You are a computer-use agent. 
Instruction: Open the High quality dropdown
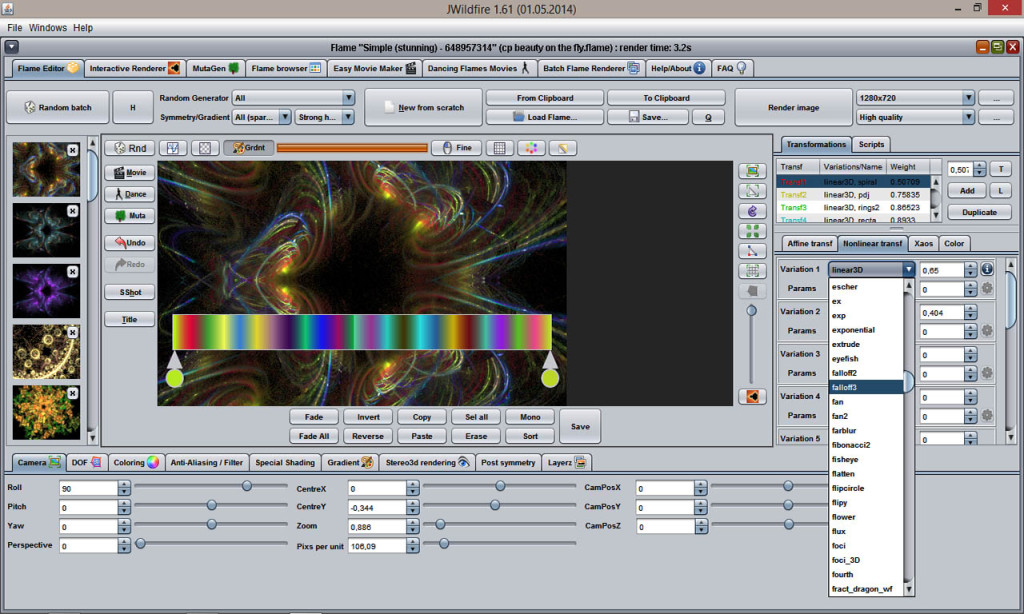968,117
